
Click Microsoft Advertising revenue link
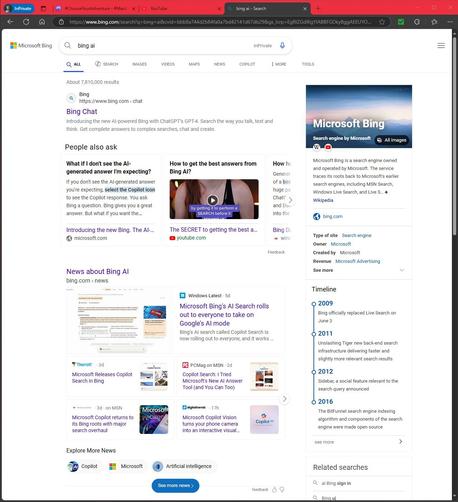pyautogui.click(x=357, y=261)
